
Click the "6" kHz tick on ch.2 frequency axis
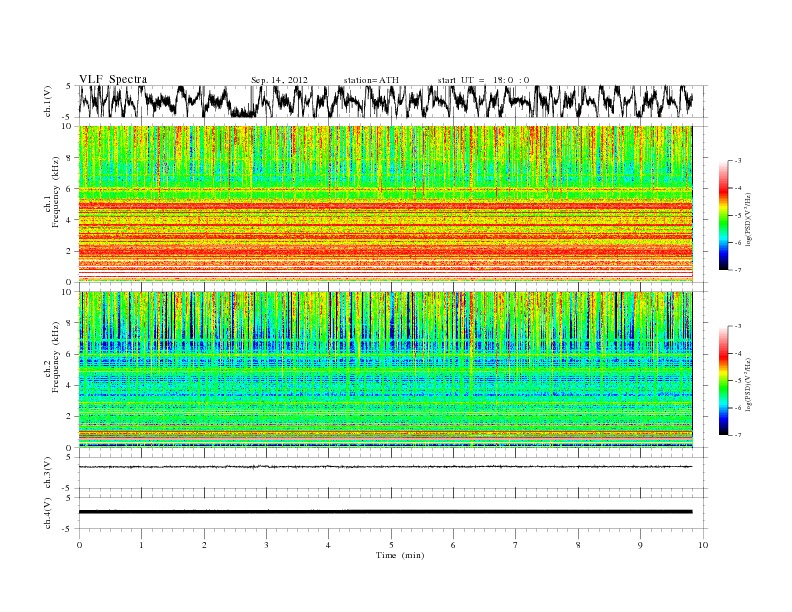point(69,354)
